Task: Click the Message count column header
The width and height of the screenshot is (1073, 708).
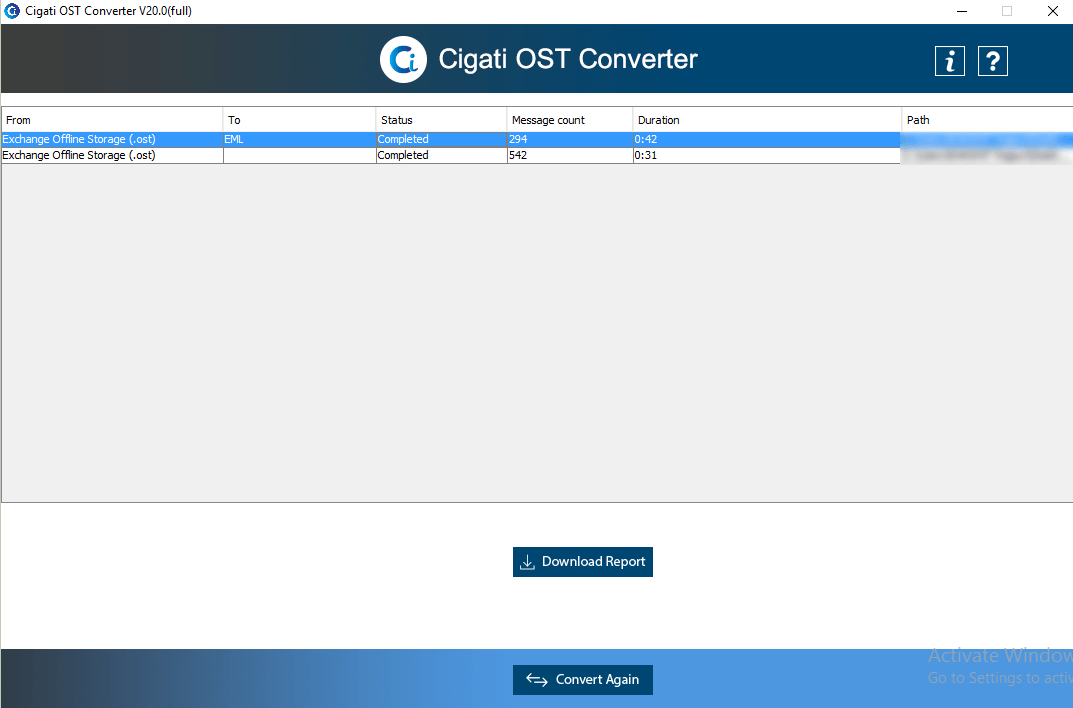Action: [570, 120]
